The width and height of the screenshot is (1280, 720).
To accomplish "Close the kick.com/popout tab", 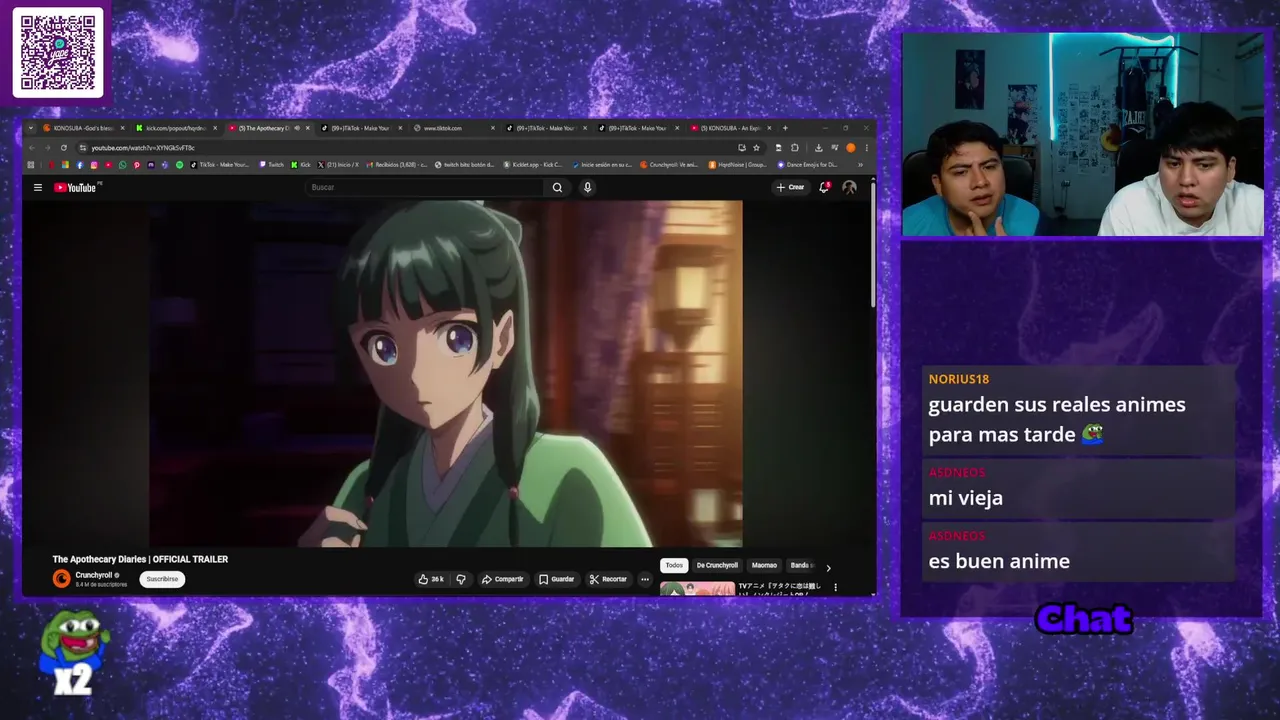I will tap(215, 128).
